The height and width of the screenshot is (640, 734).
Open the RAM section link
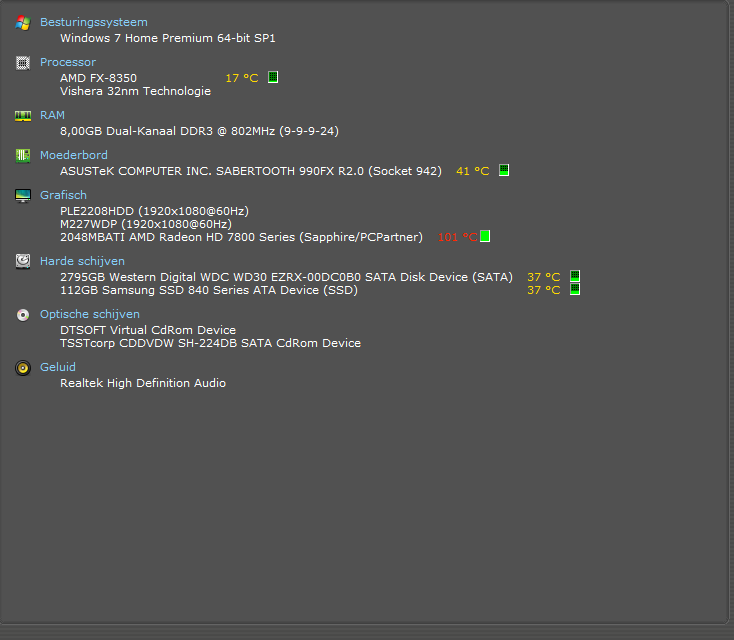click(x=52, y=115)
